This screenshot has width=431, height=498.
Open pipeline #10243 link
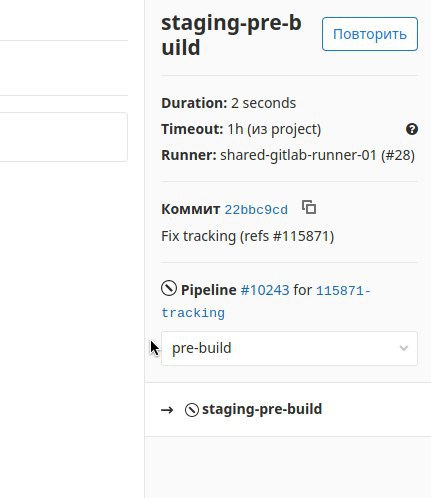click(x=265, y=290)
